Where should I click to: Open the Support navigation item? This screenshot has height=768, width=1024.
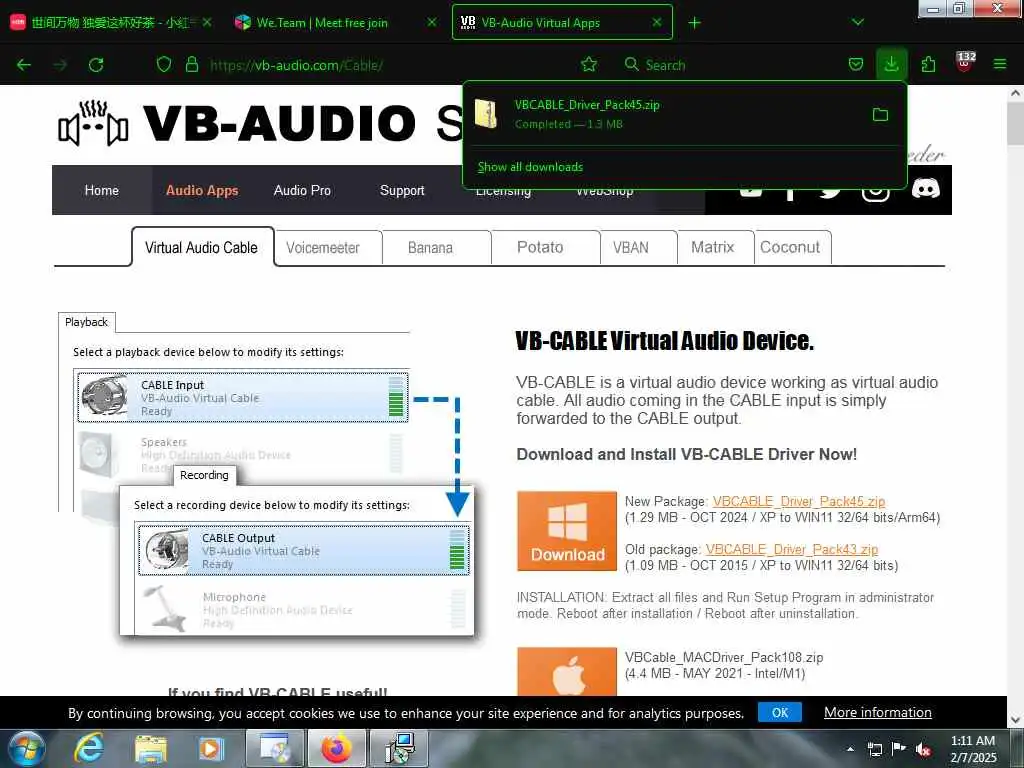402,190
